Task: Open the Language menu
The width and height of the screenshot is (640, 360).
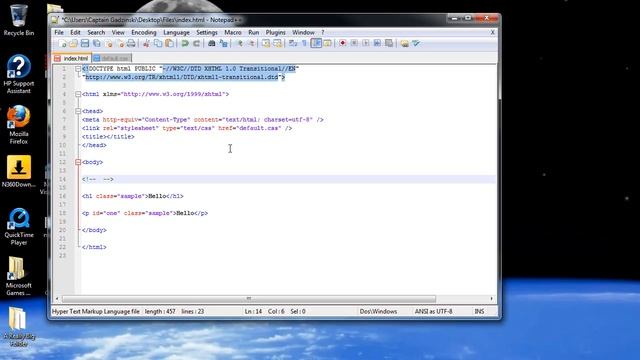Action: click(x=176, y=32)
